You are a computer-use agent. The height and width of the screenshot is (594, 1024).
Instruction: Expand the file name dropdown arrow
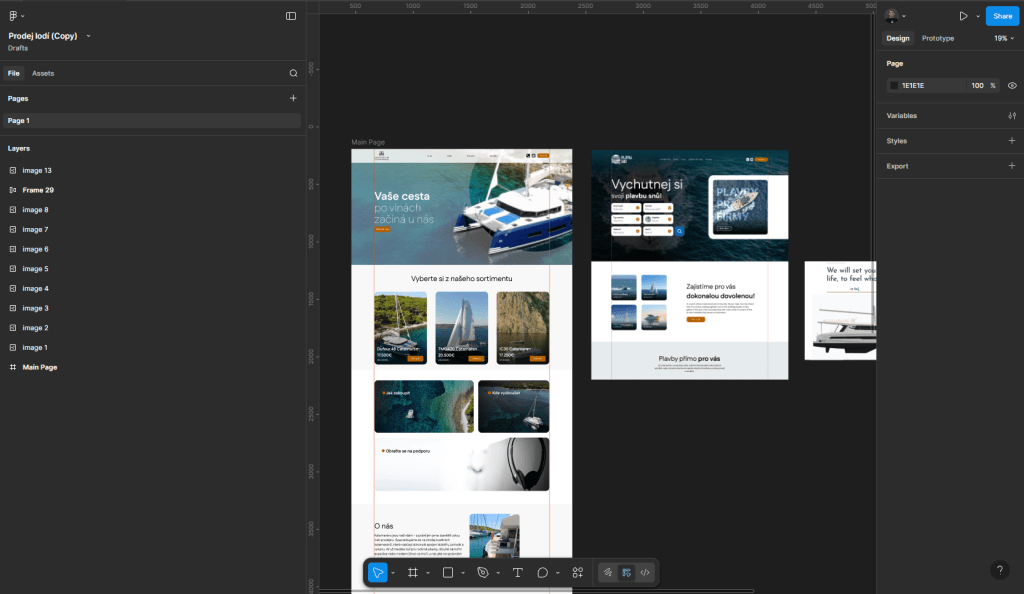(88, 36)
